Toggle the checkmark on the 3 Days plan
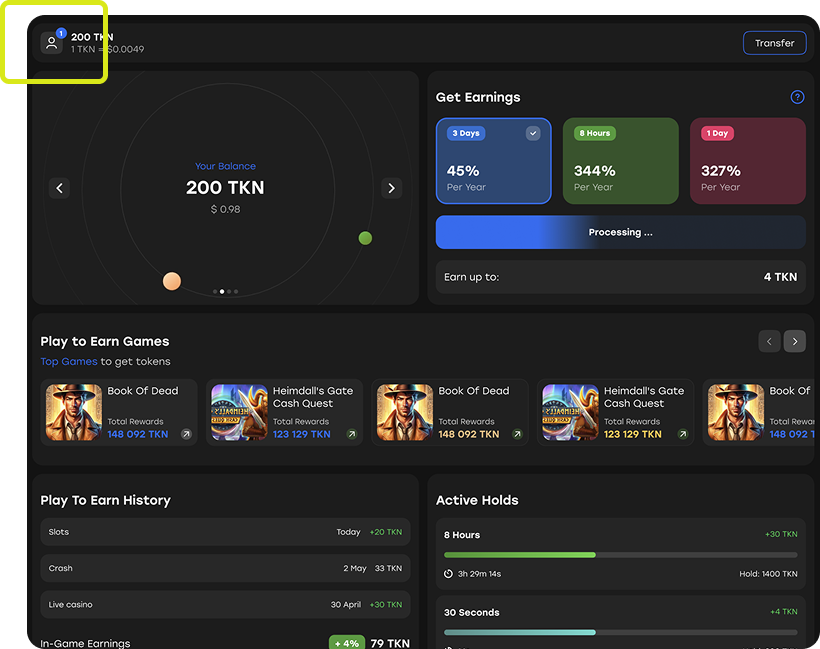This screenshot has height=649, width=820. pyautogui.click(x=533, y=133)
